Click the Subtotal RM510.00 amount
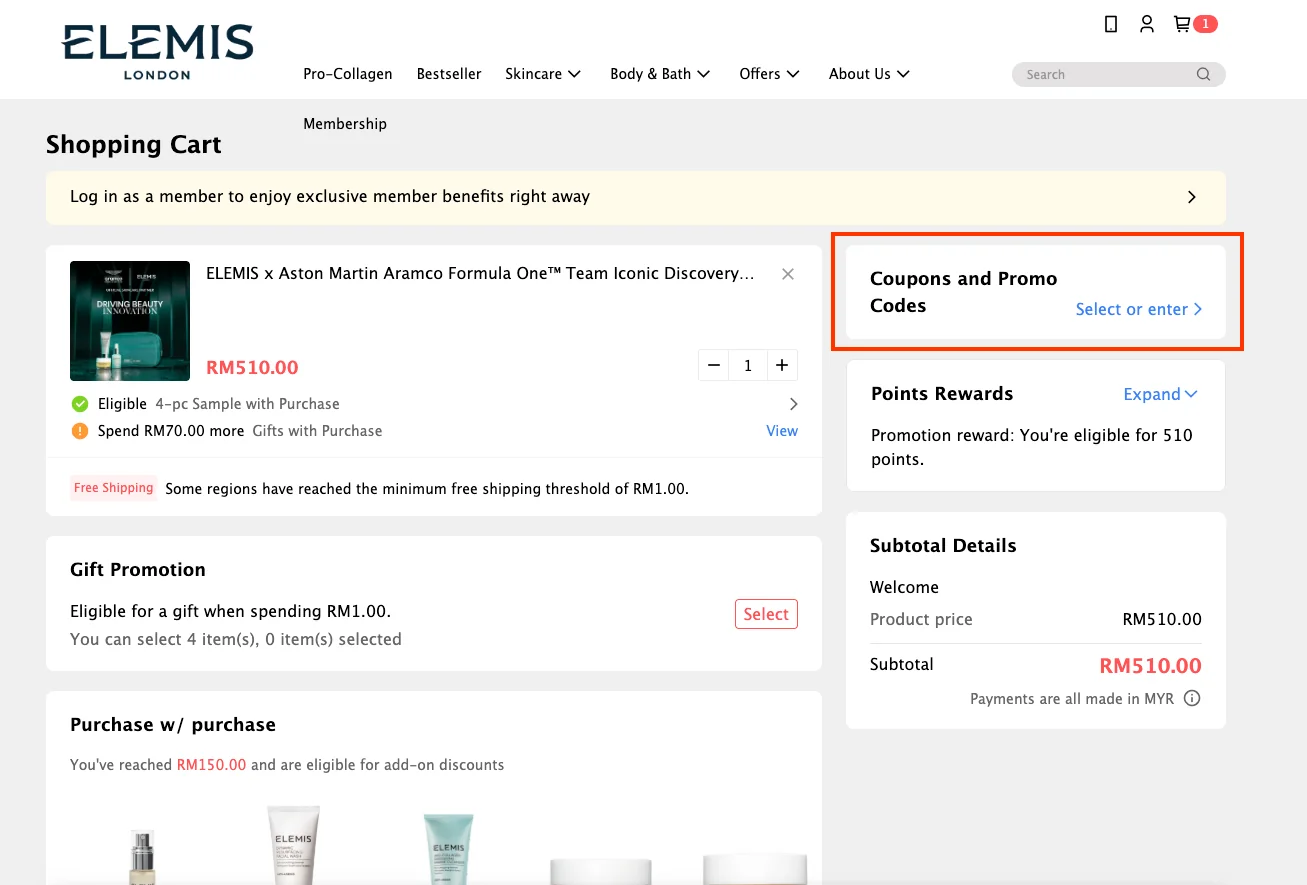1307x885 pixels. coord(1150,666)
